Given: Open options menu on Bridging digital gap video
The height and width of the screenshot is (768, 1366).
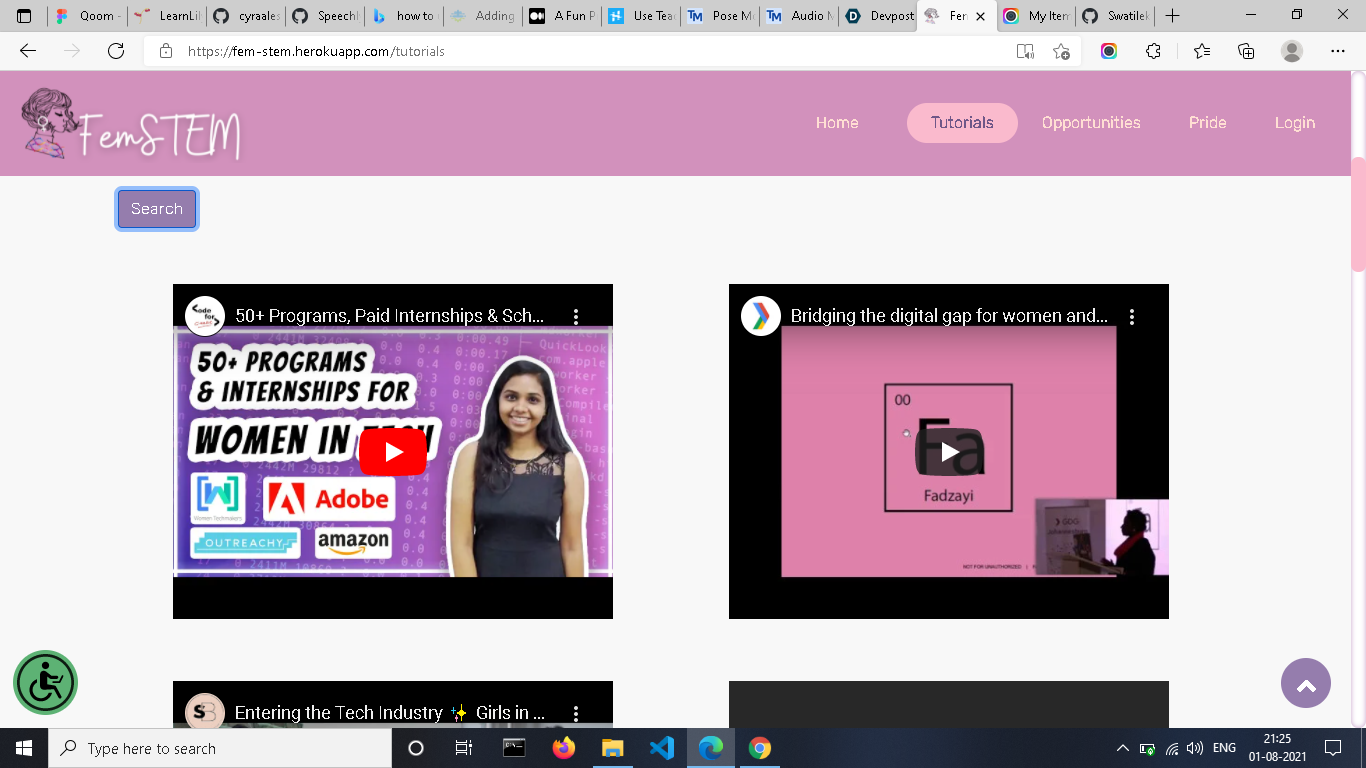Looking at the screenshot, I should click(x=1132, y=316).
